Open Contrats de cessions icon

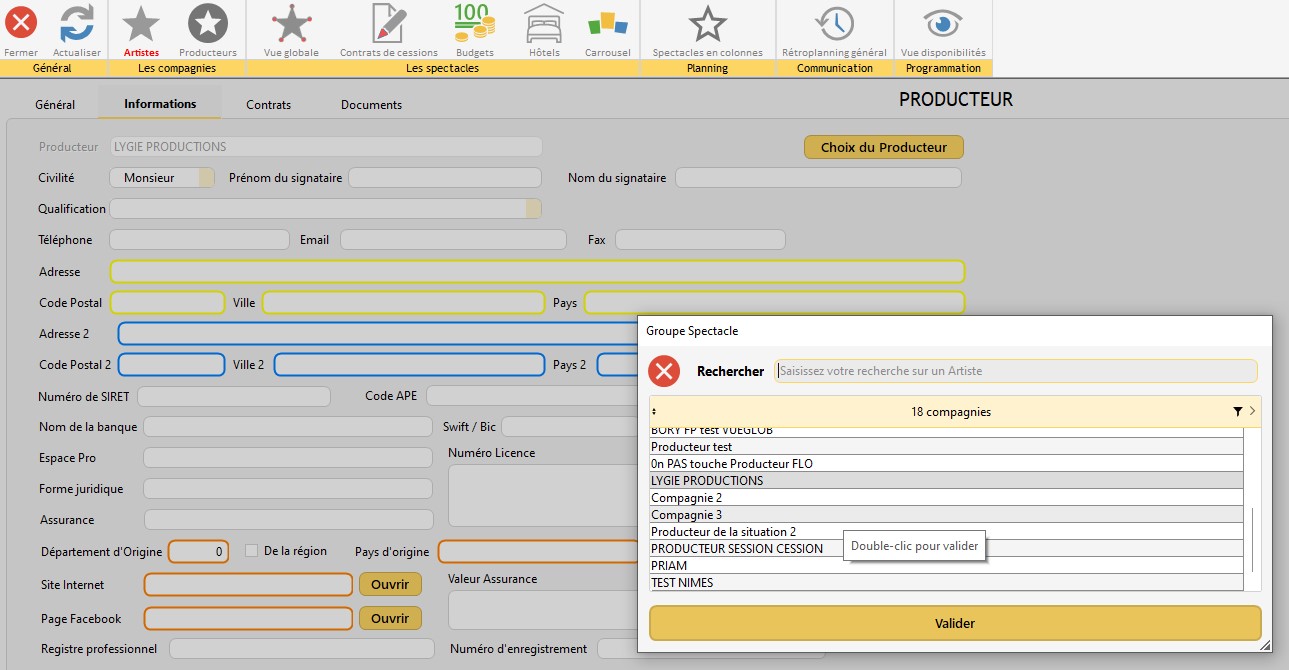point(388,24)
